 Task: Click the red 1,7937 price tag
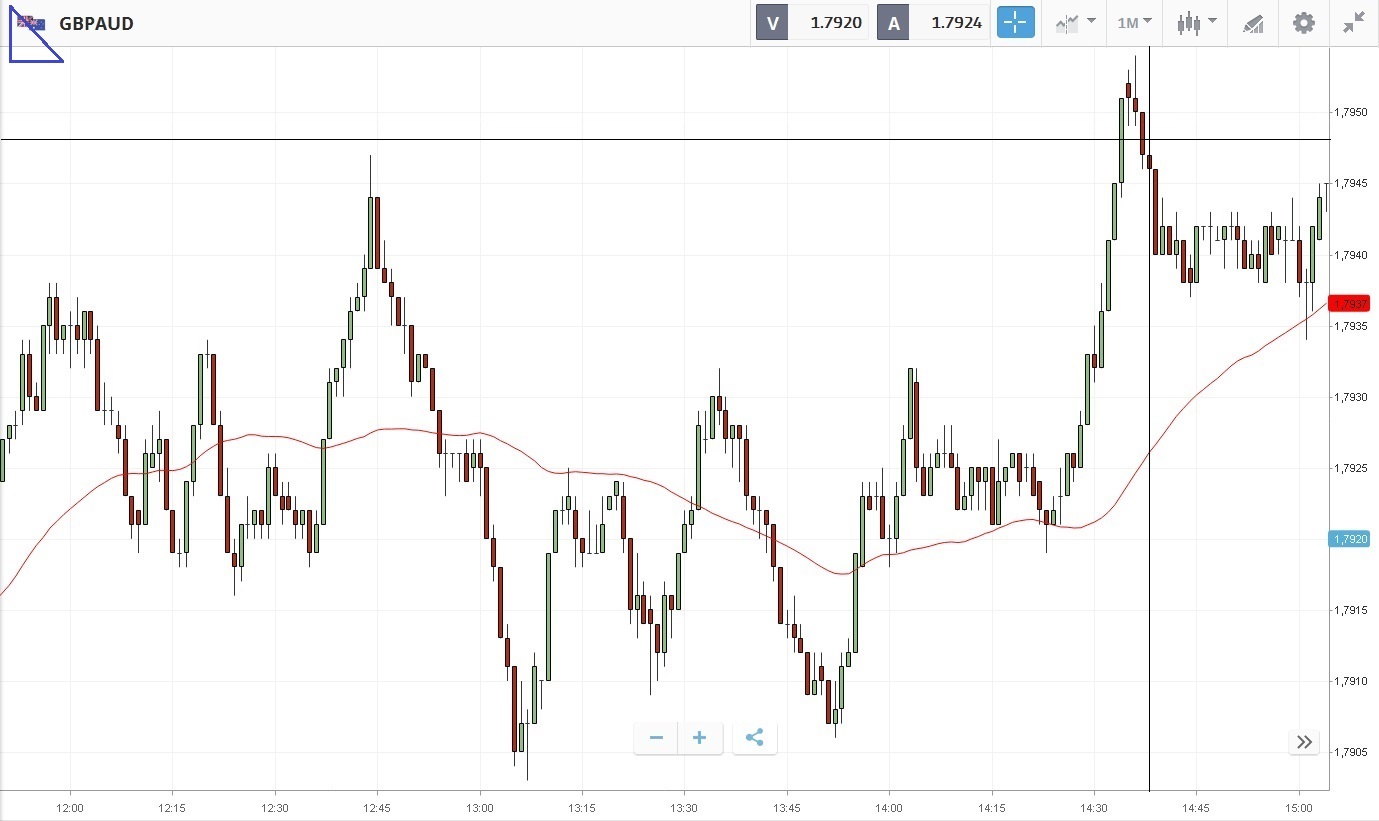[1350, 303]
